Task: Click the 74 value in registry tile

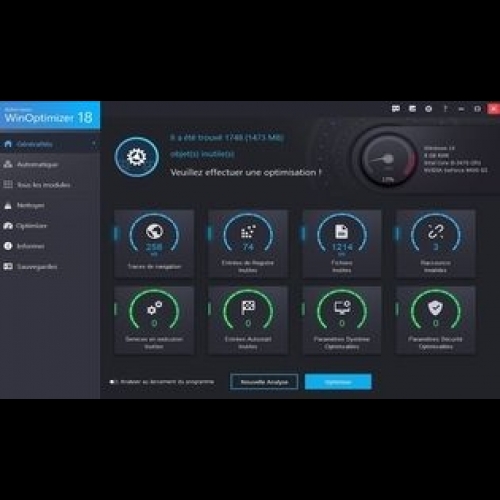Action: [248, 247]
